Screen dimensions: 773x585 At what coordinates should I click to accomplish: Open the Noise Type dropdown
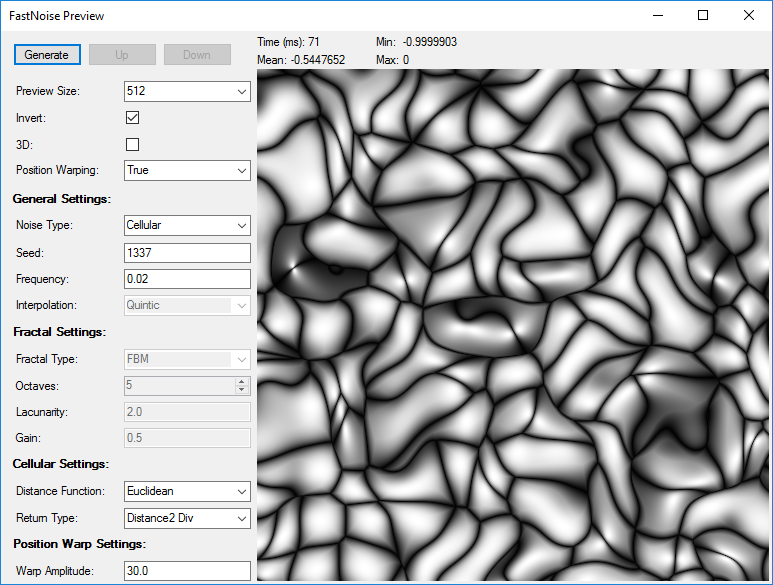(187, 225)
